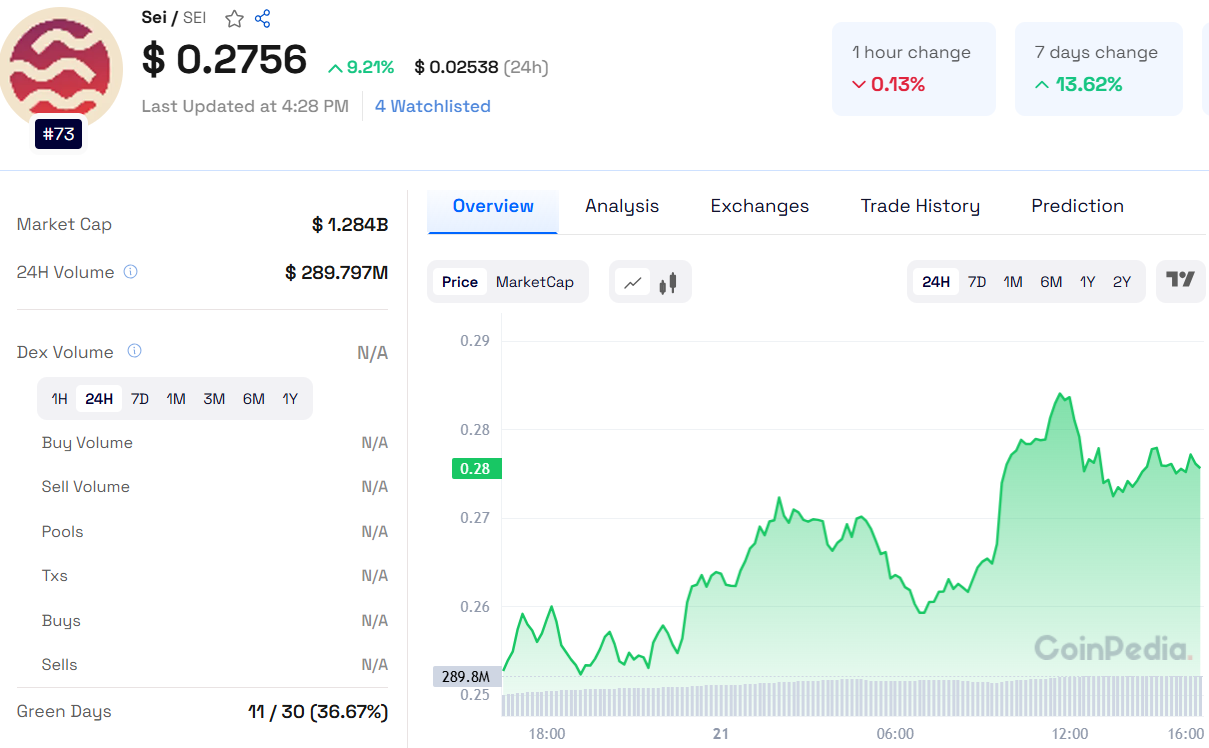
Task: Choose 6M for the Dex Volume period
Action: (254, 399)
